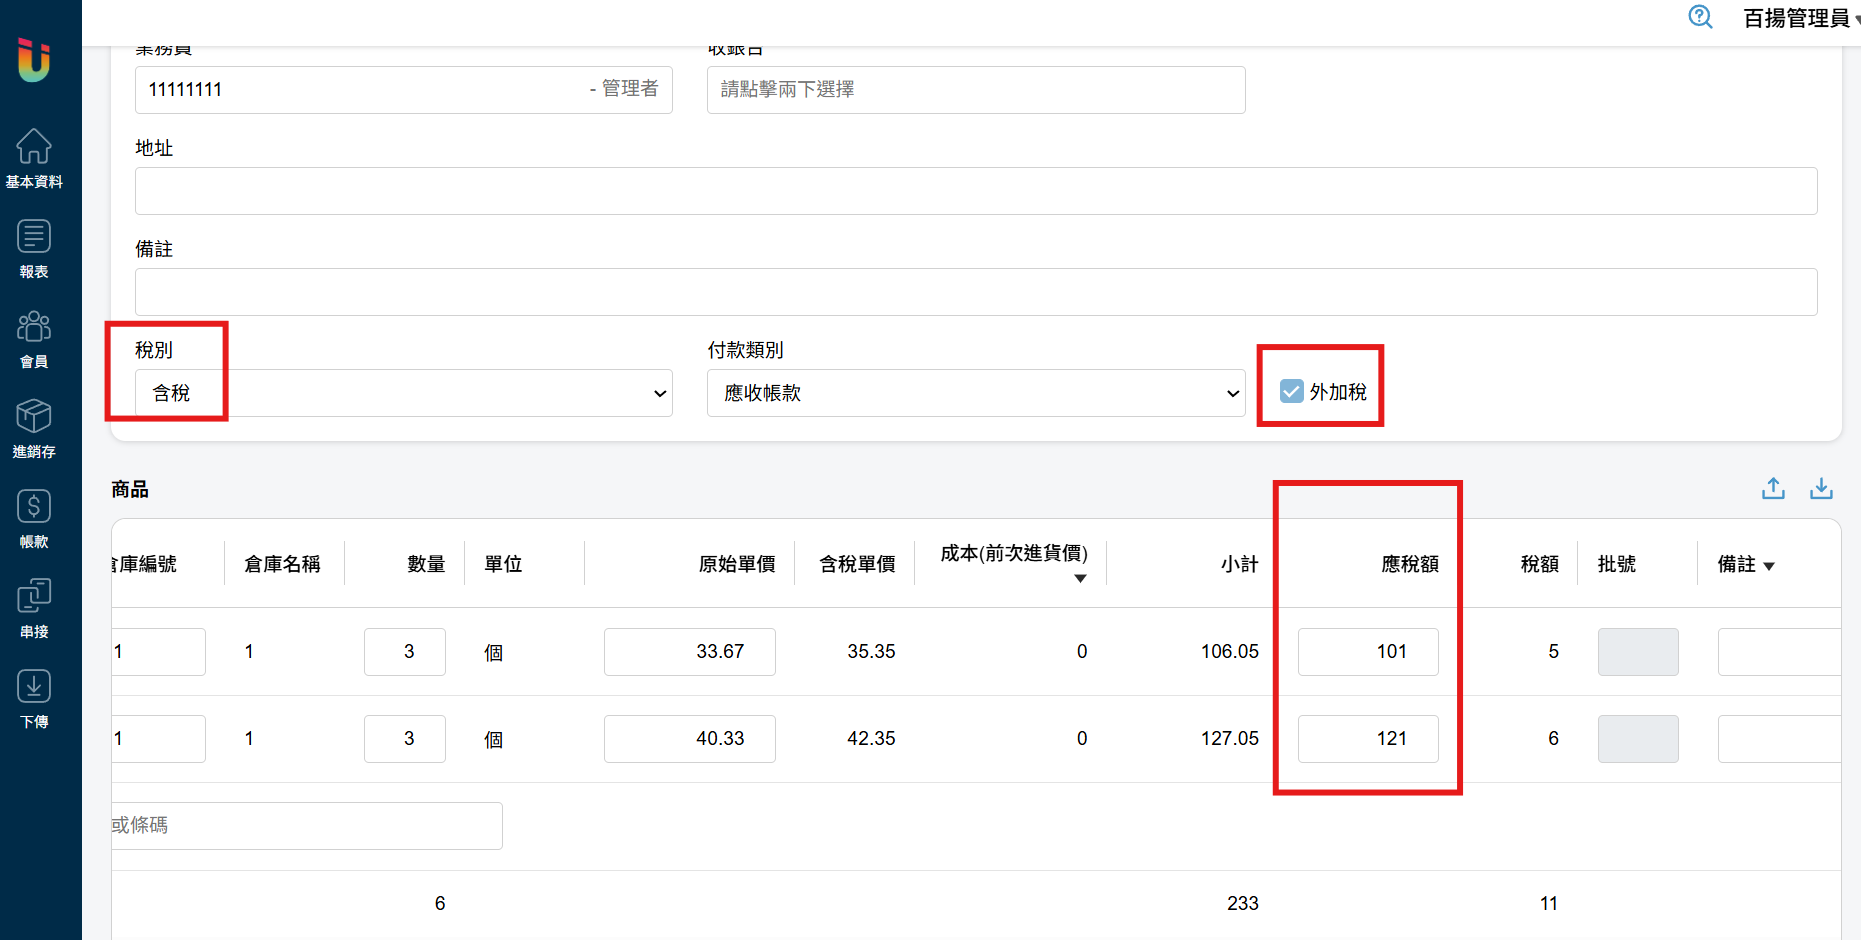The height and width of the screenshot is (940, 1861).
Task: Uncheck the 外加稅 checkbox
Action: 1292,391
